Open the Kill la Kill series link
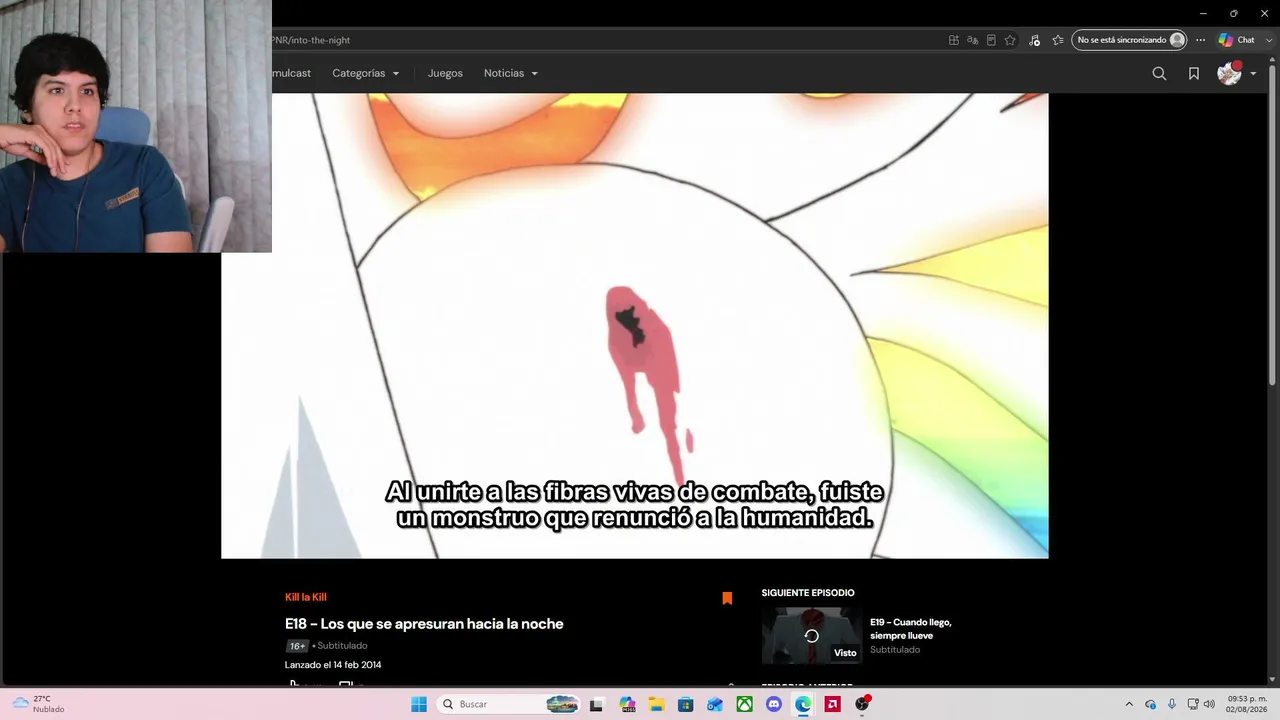The width and height of the screenshot is (1280, 720). pos(306,597)
